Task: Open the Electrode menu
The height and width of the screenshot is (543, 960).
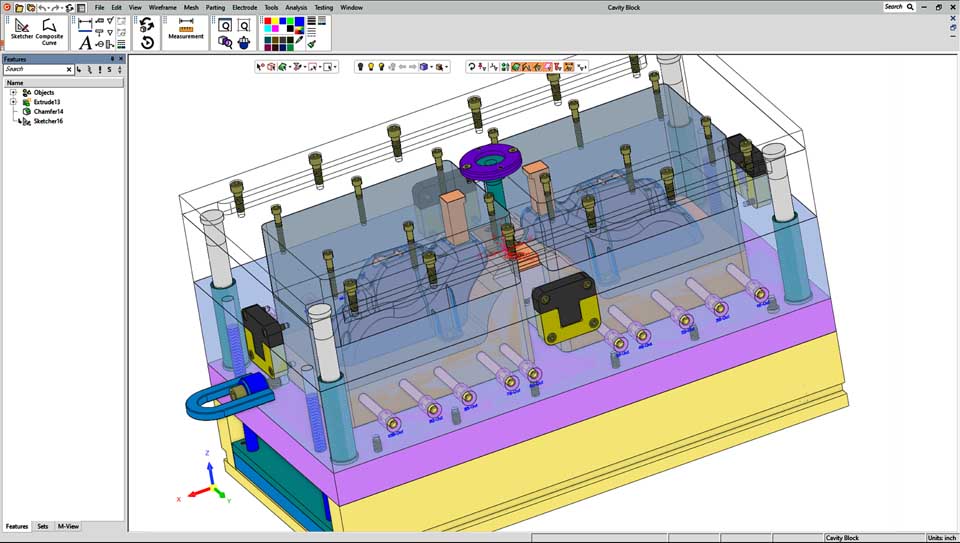Action: [x=244, y=8]
